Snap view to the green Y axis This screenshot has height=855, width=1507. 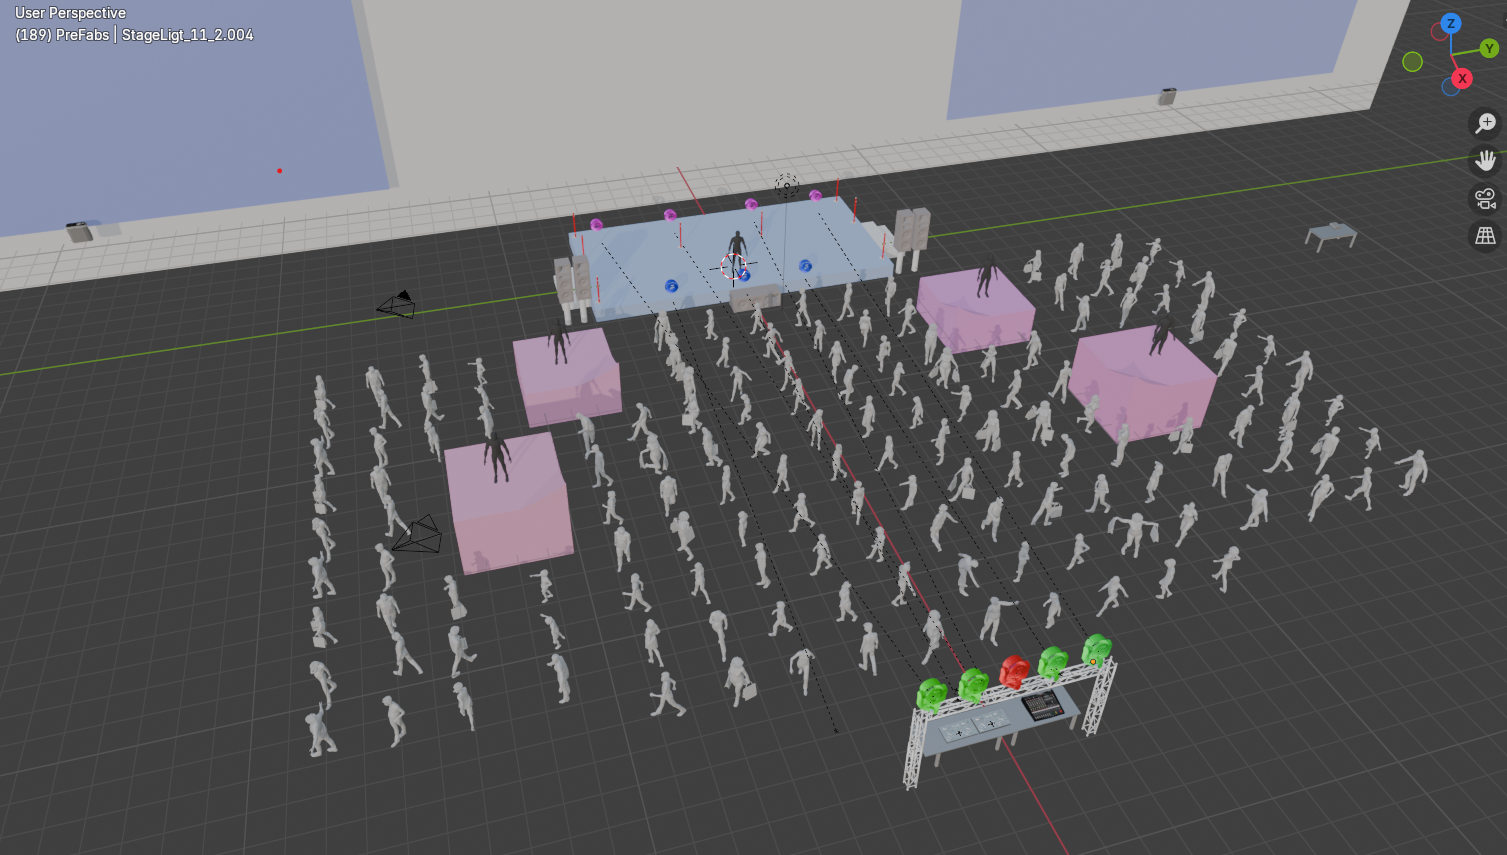pyautogui.click(x=1489, y=48)
